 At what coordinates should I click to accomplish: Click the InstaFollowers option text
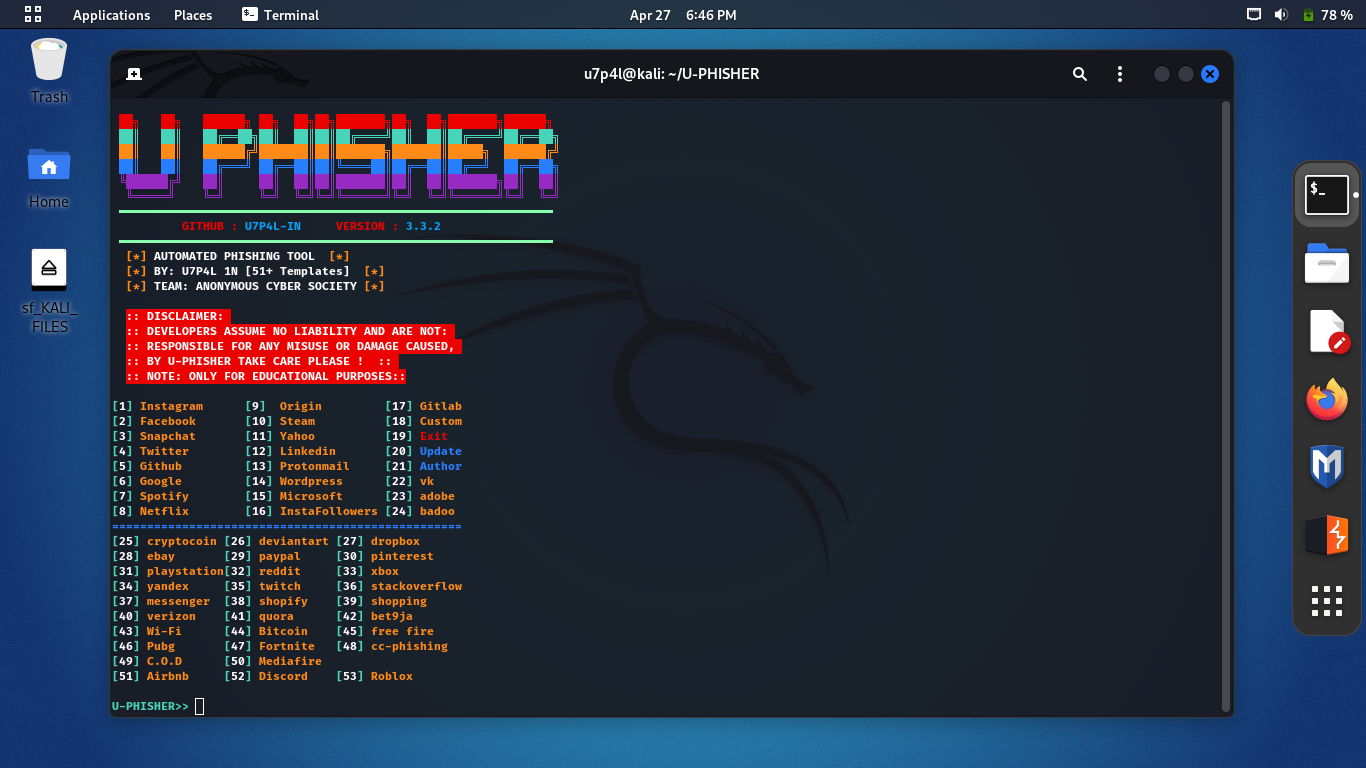tap(329, 511)
